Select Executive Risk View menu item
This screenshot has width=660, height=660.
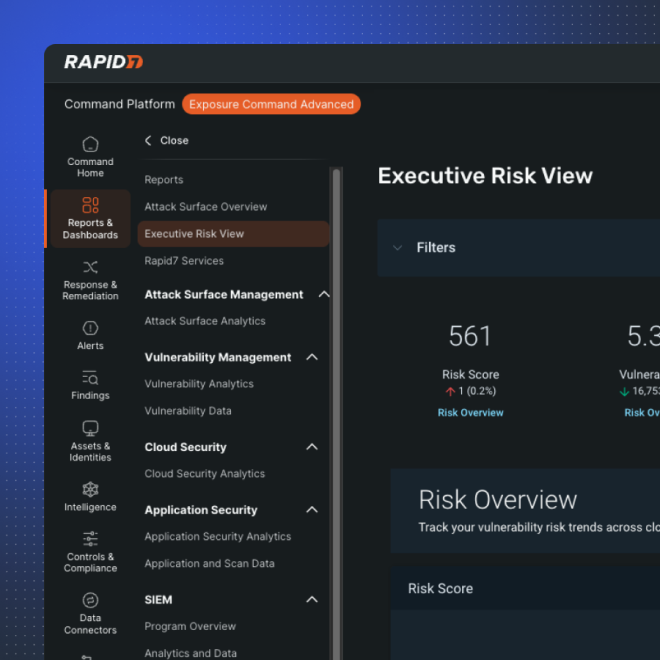[x=233, y=234]
